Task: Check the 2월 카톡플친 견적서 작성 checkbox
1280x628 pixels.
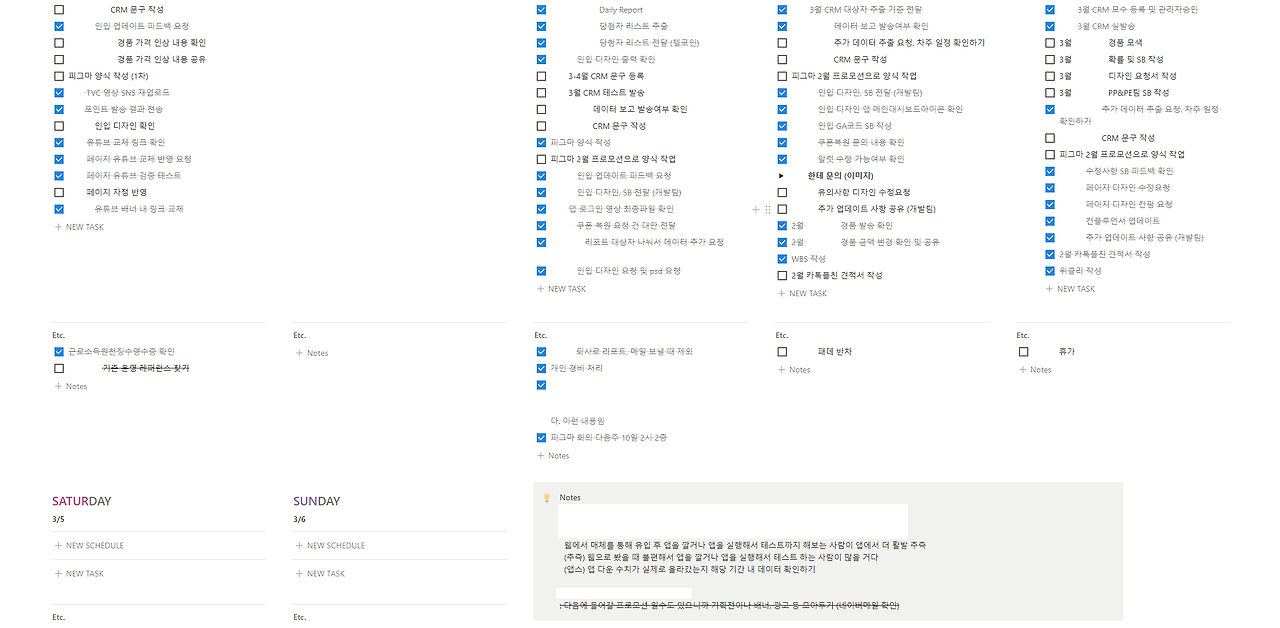Action: tap(782, 275)
